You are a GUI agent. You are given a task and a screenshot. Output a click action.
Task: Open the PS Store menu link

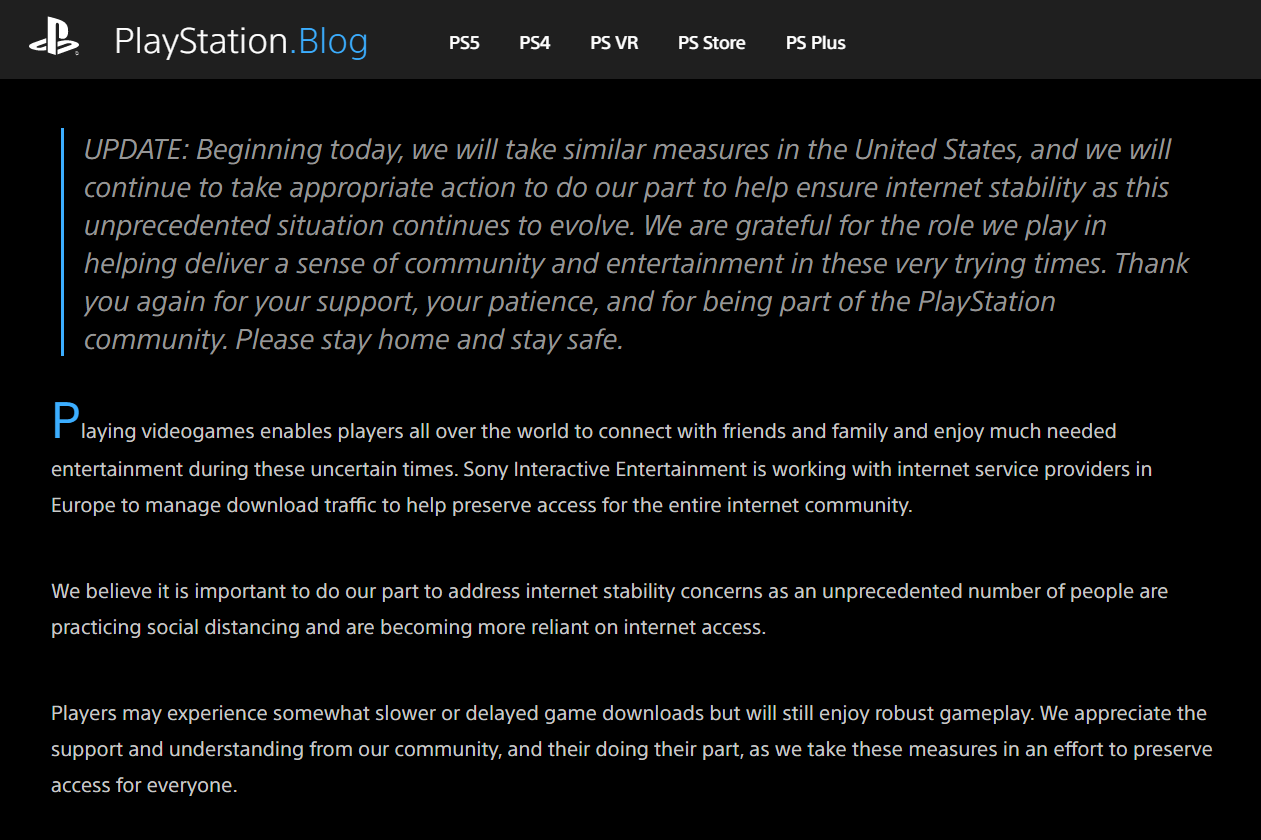(712, 43)
